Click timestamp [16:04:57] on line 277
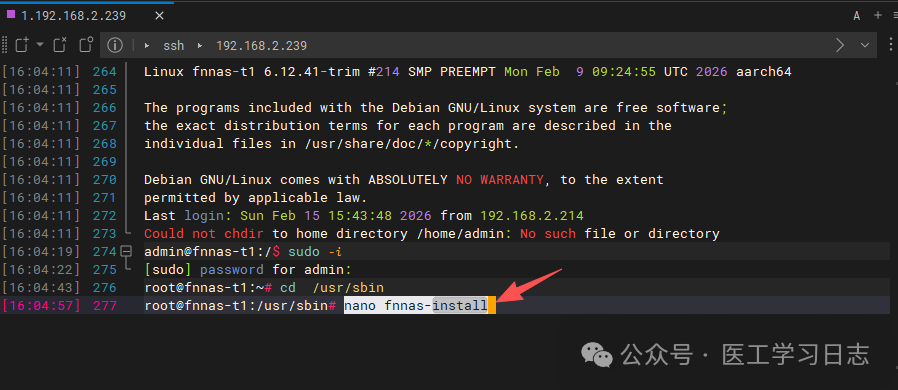 [x=41, y=306]
